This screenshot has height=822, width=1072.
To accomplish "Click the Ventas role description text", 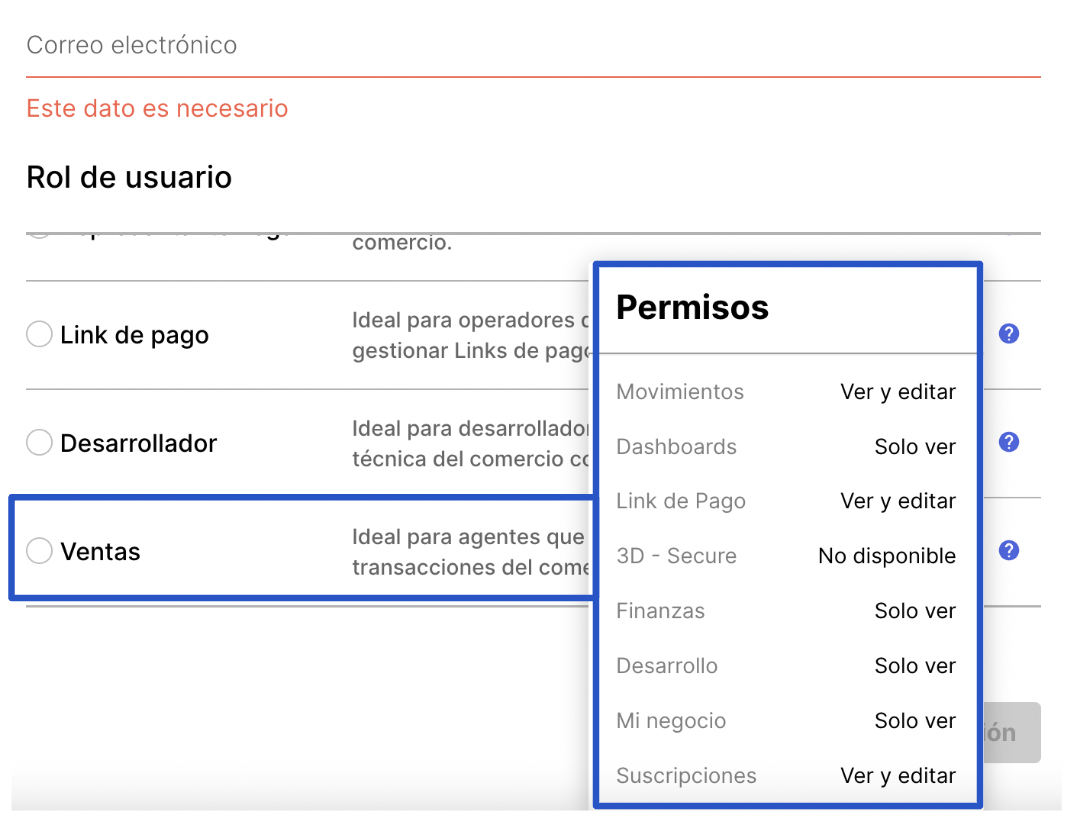I will click(468, 552).
